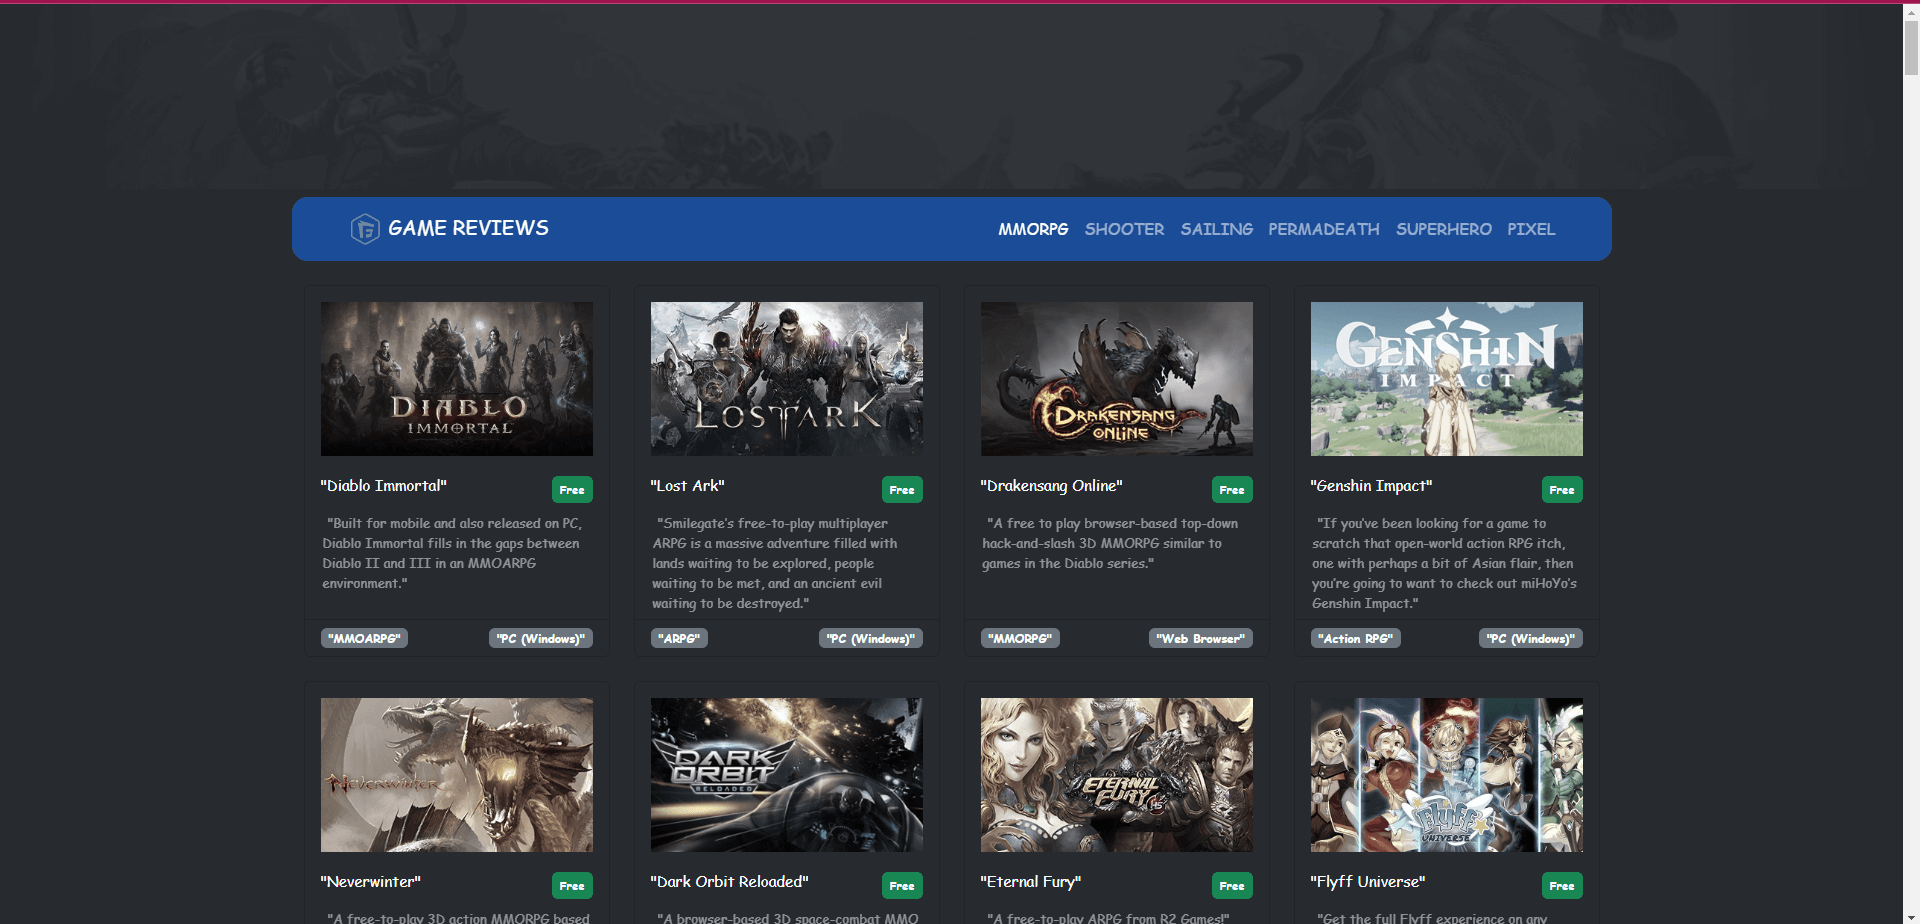Click the "Neverwinter" title
1920x924 pixels.
pyautogui.click(x=371, y=882)
